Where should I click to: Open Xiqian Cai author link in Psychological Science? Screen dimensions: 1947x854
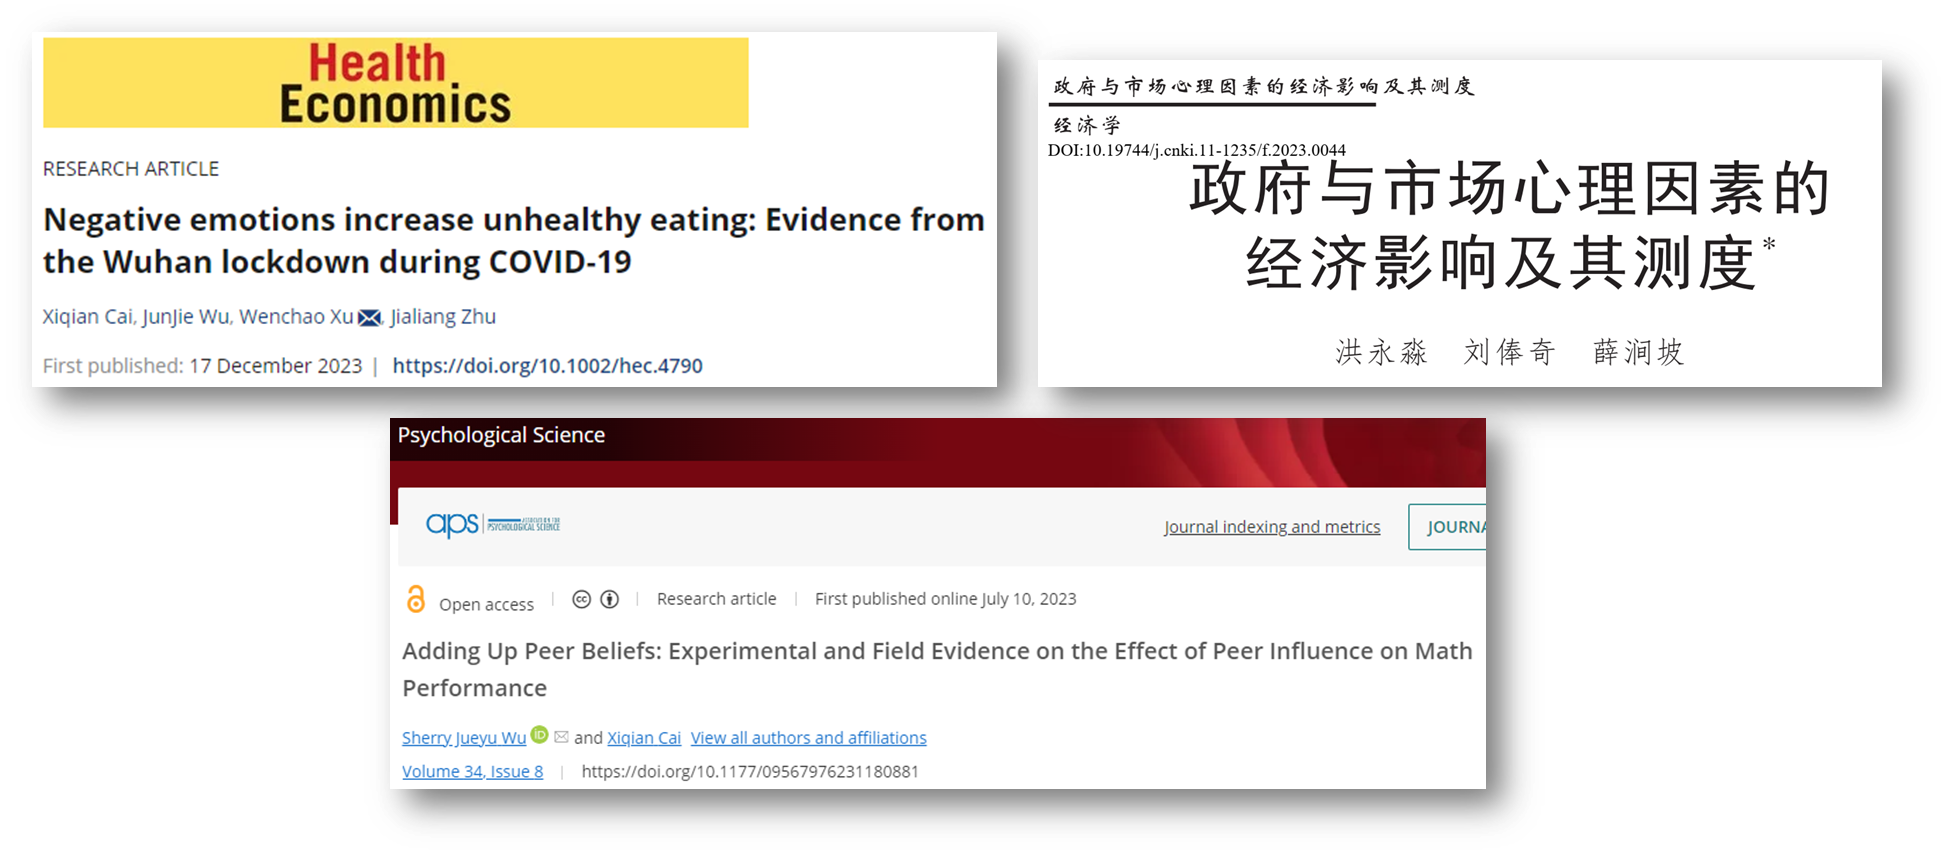click(x=643, y=738)
